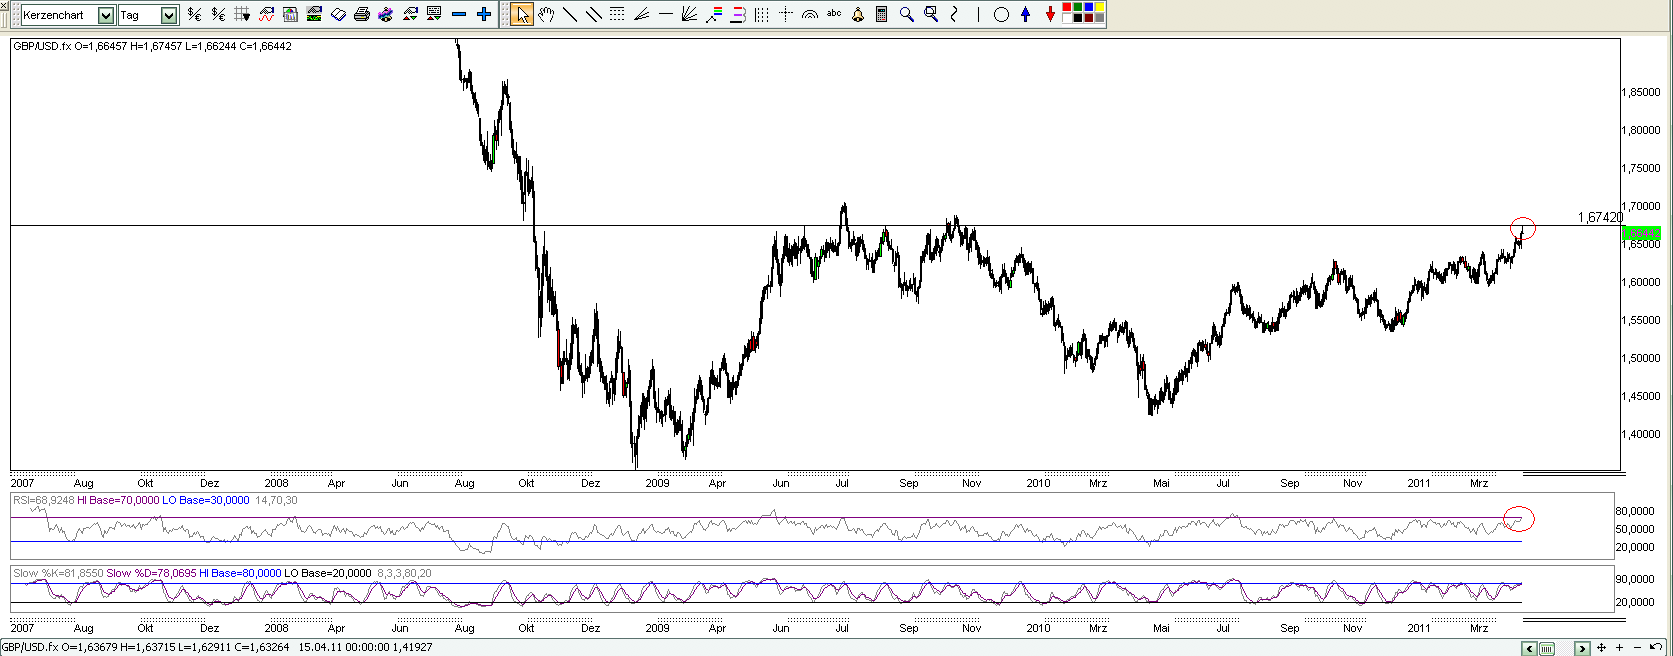
Task: Select the crosshair tool
Action: coord(786,14)
